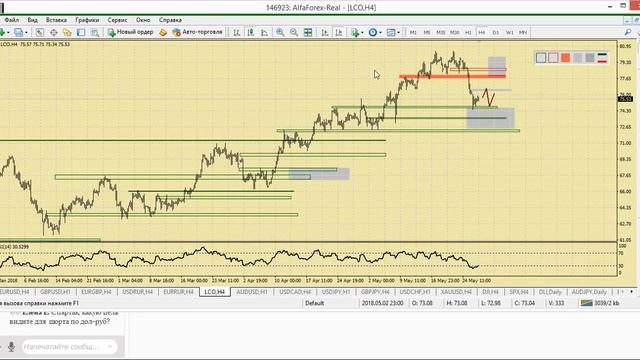This screenshot has height=360, width=640.
Task: Select the MN timeframe button
Action: point(523,32)
